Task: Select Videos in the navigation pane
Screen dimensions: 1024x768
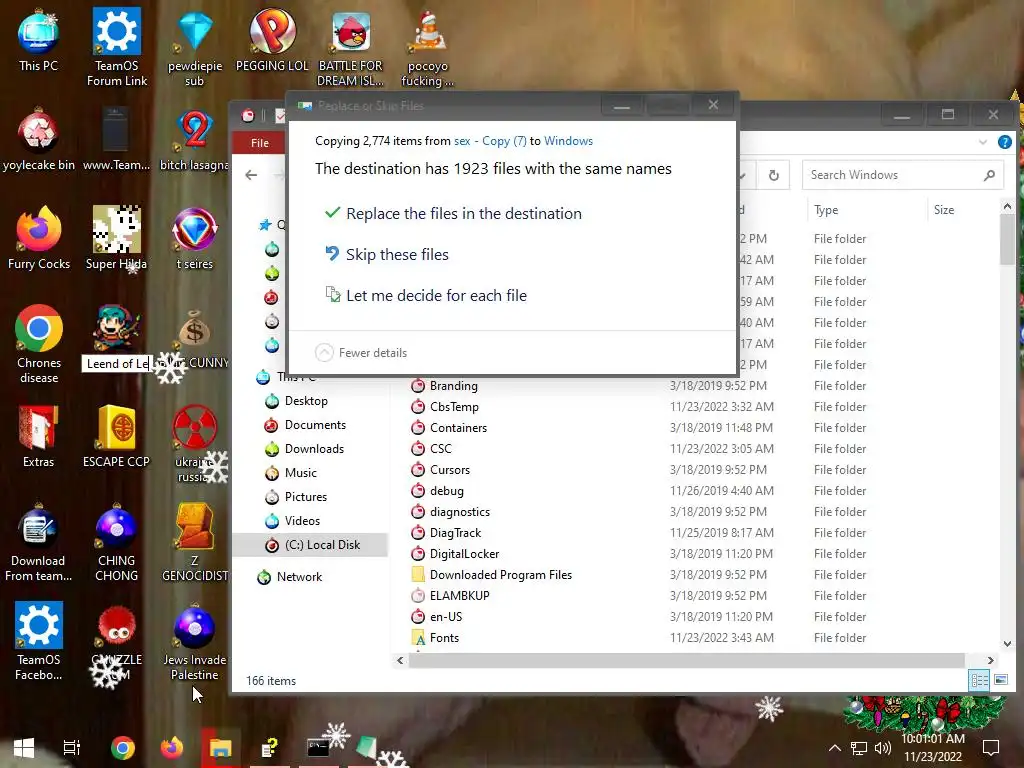Action: point(302,522)
